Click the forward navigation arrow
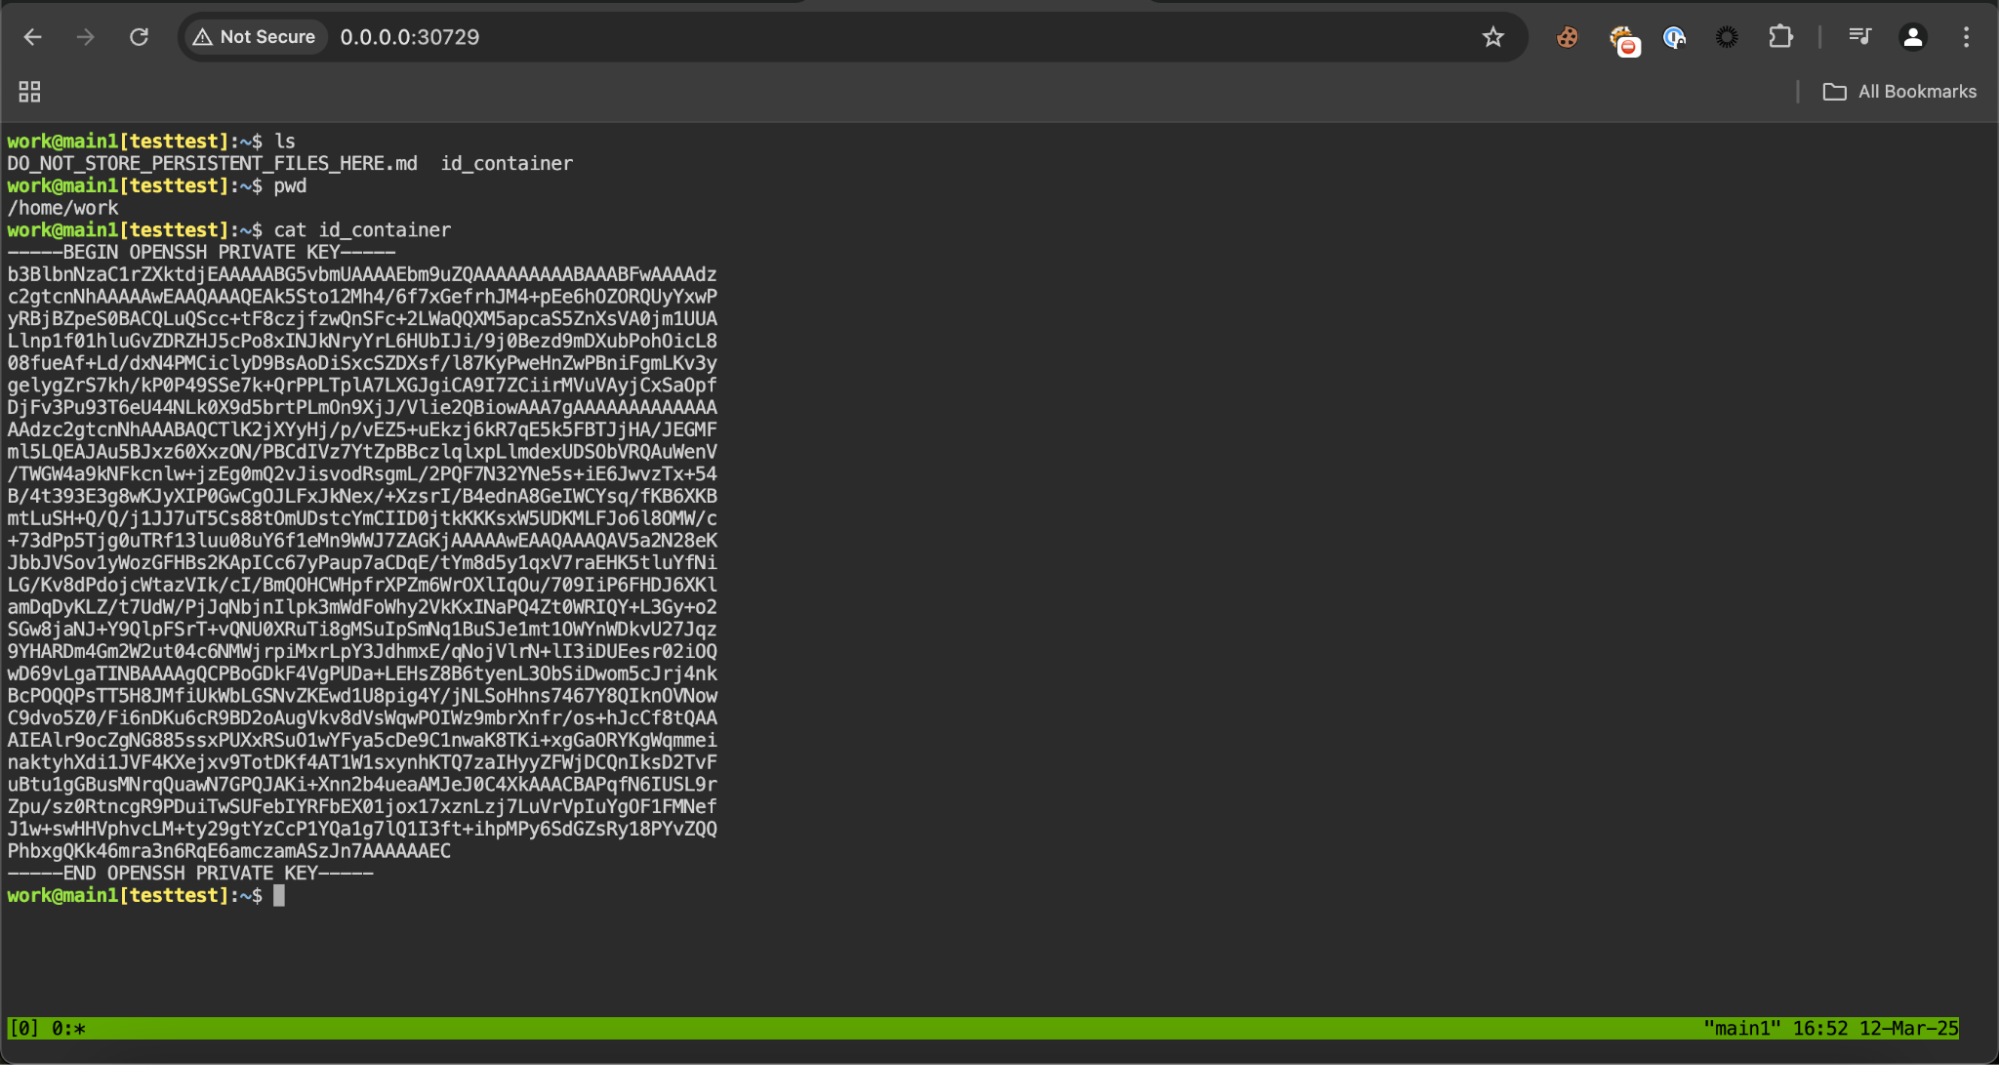The width and height of the screenshot is (1999, 1065). click(x=86, y=37)
